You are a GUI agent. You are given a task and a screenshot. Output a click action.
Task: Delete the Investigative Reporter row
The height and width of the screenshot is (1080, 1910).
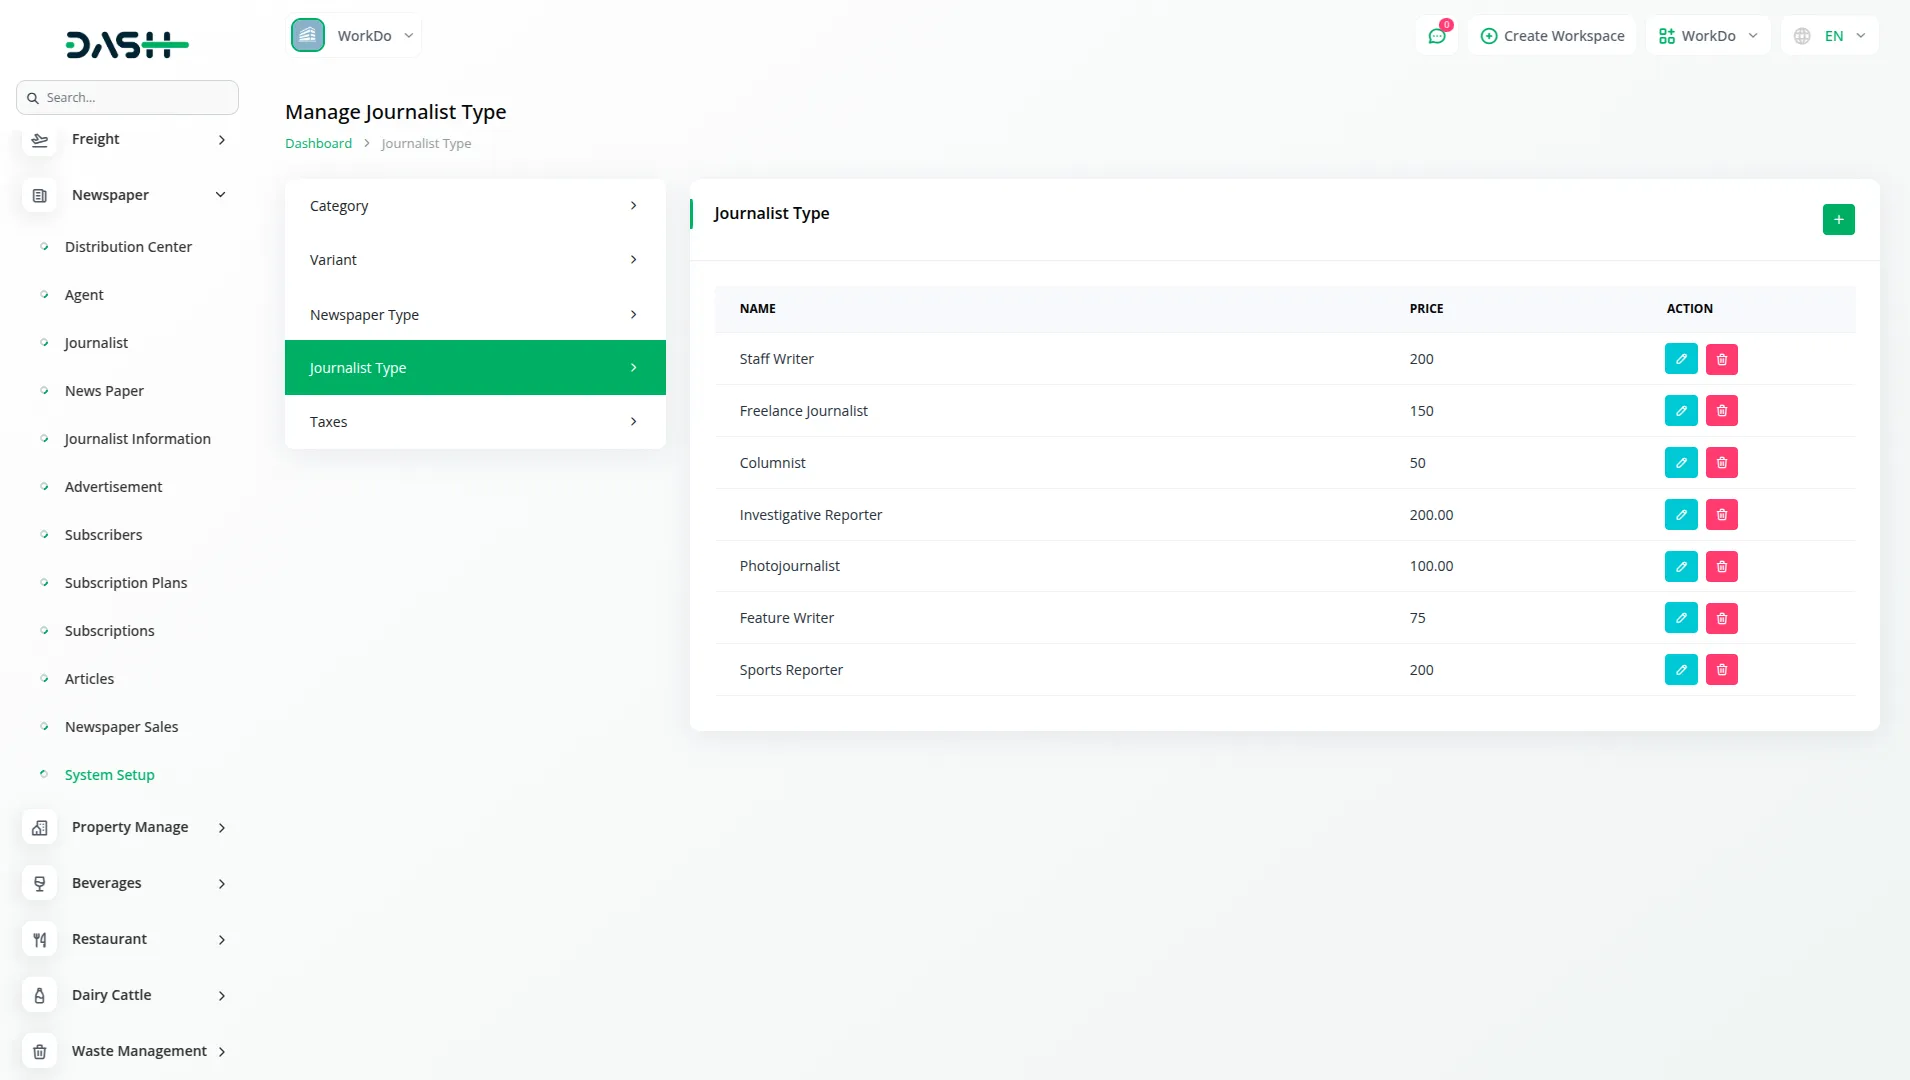point(1721,515)
